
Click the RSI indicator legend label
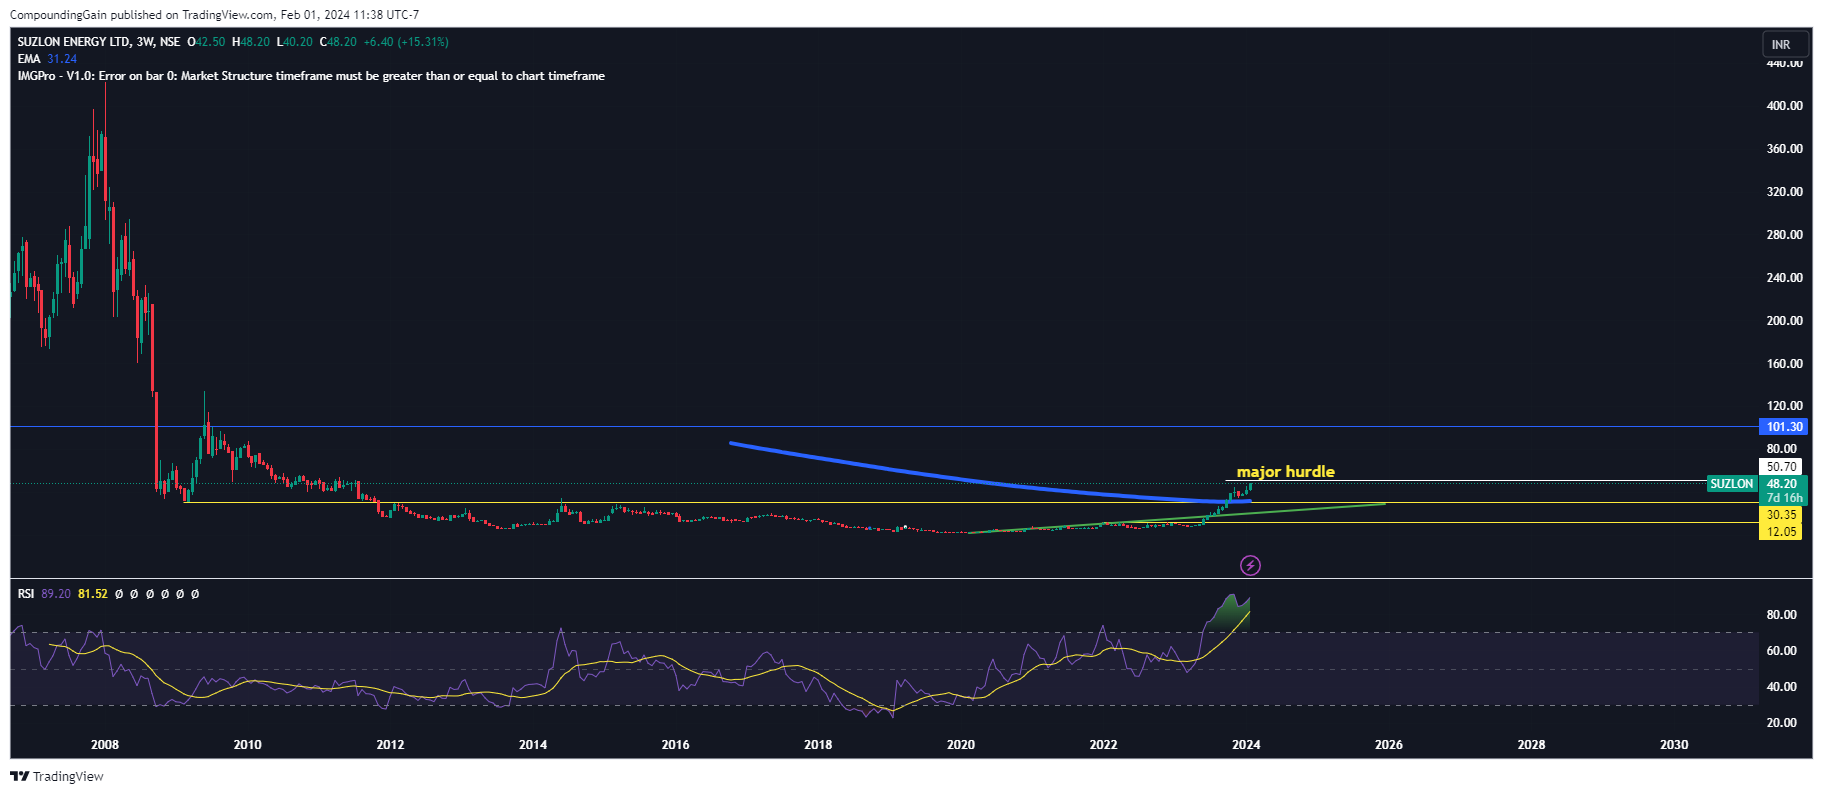(26, 594)
